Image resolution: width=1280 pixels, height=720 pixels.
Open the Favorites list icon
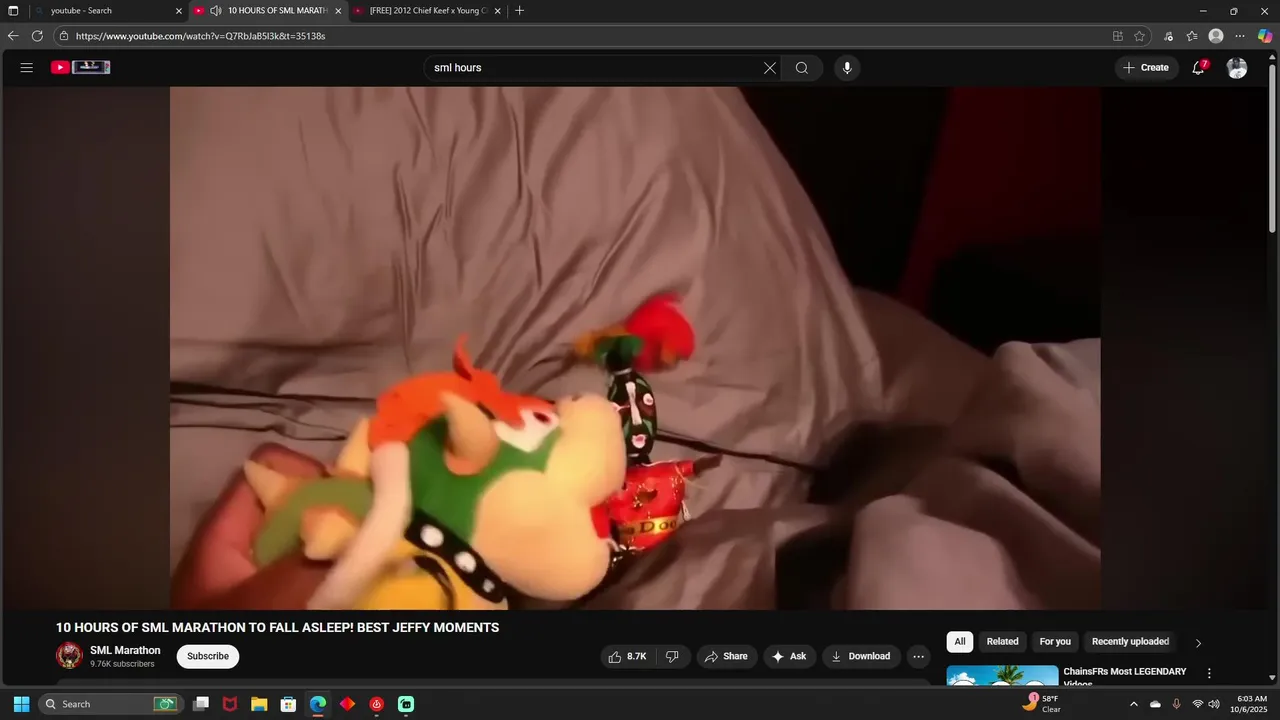pos(1192,36)
